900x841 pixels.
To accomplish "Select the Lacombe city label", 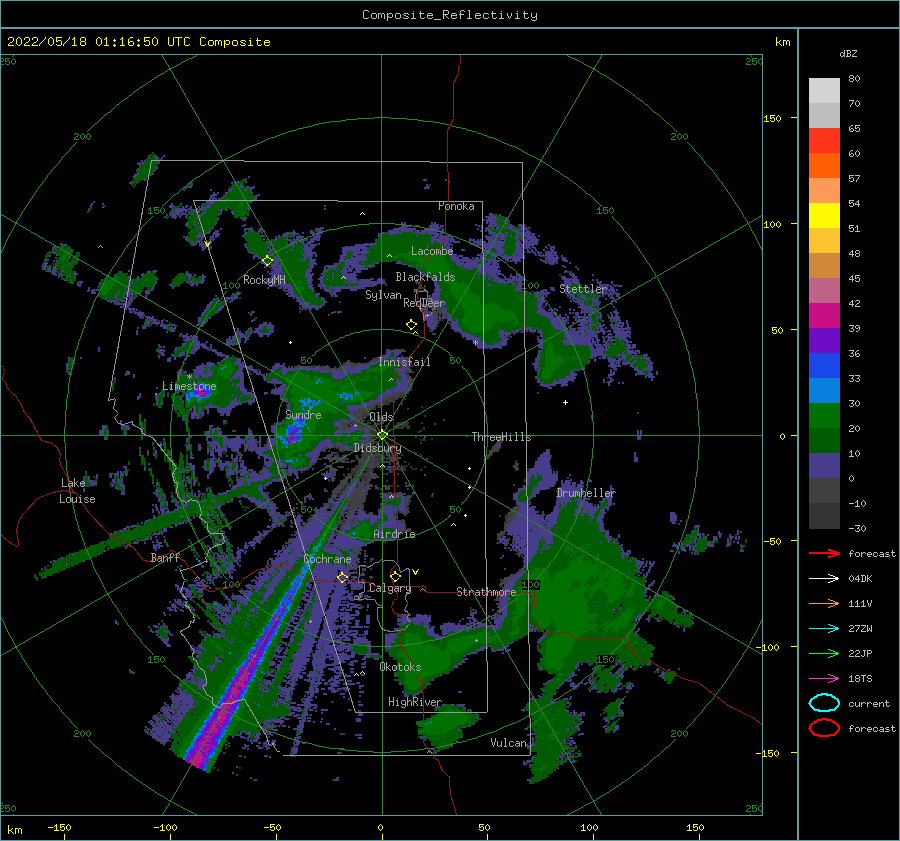I will tap(432, 251).
